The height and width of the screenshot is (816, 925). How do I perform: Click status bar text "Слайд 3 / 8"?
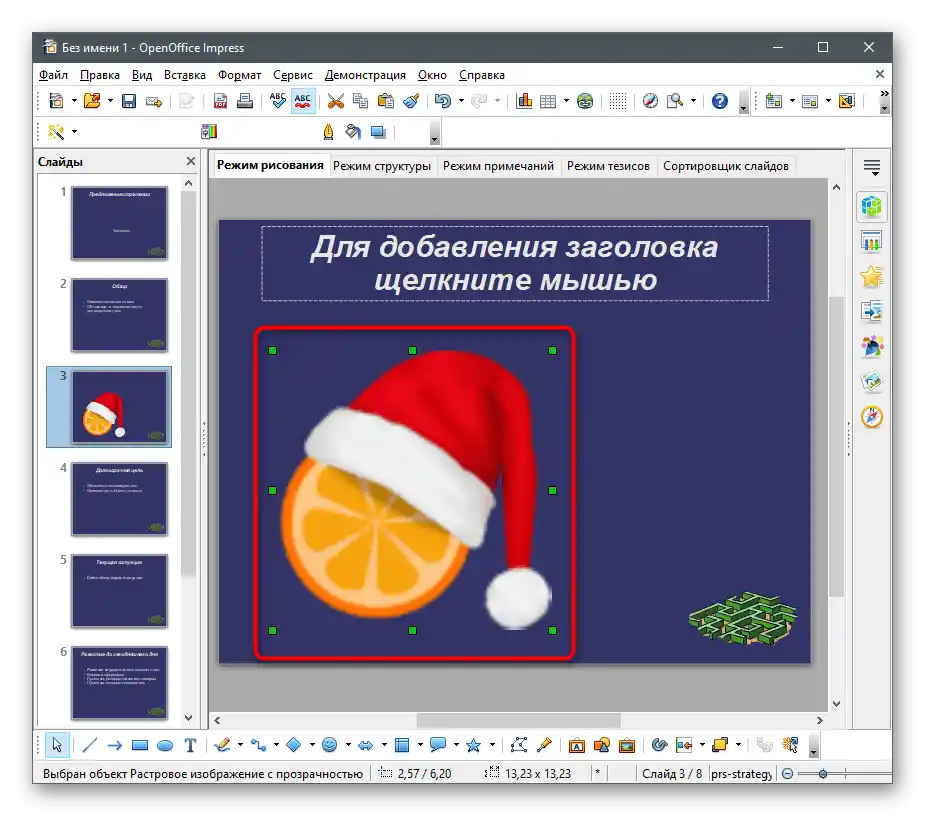(x=672, y=774)
